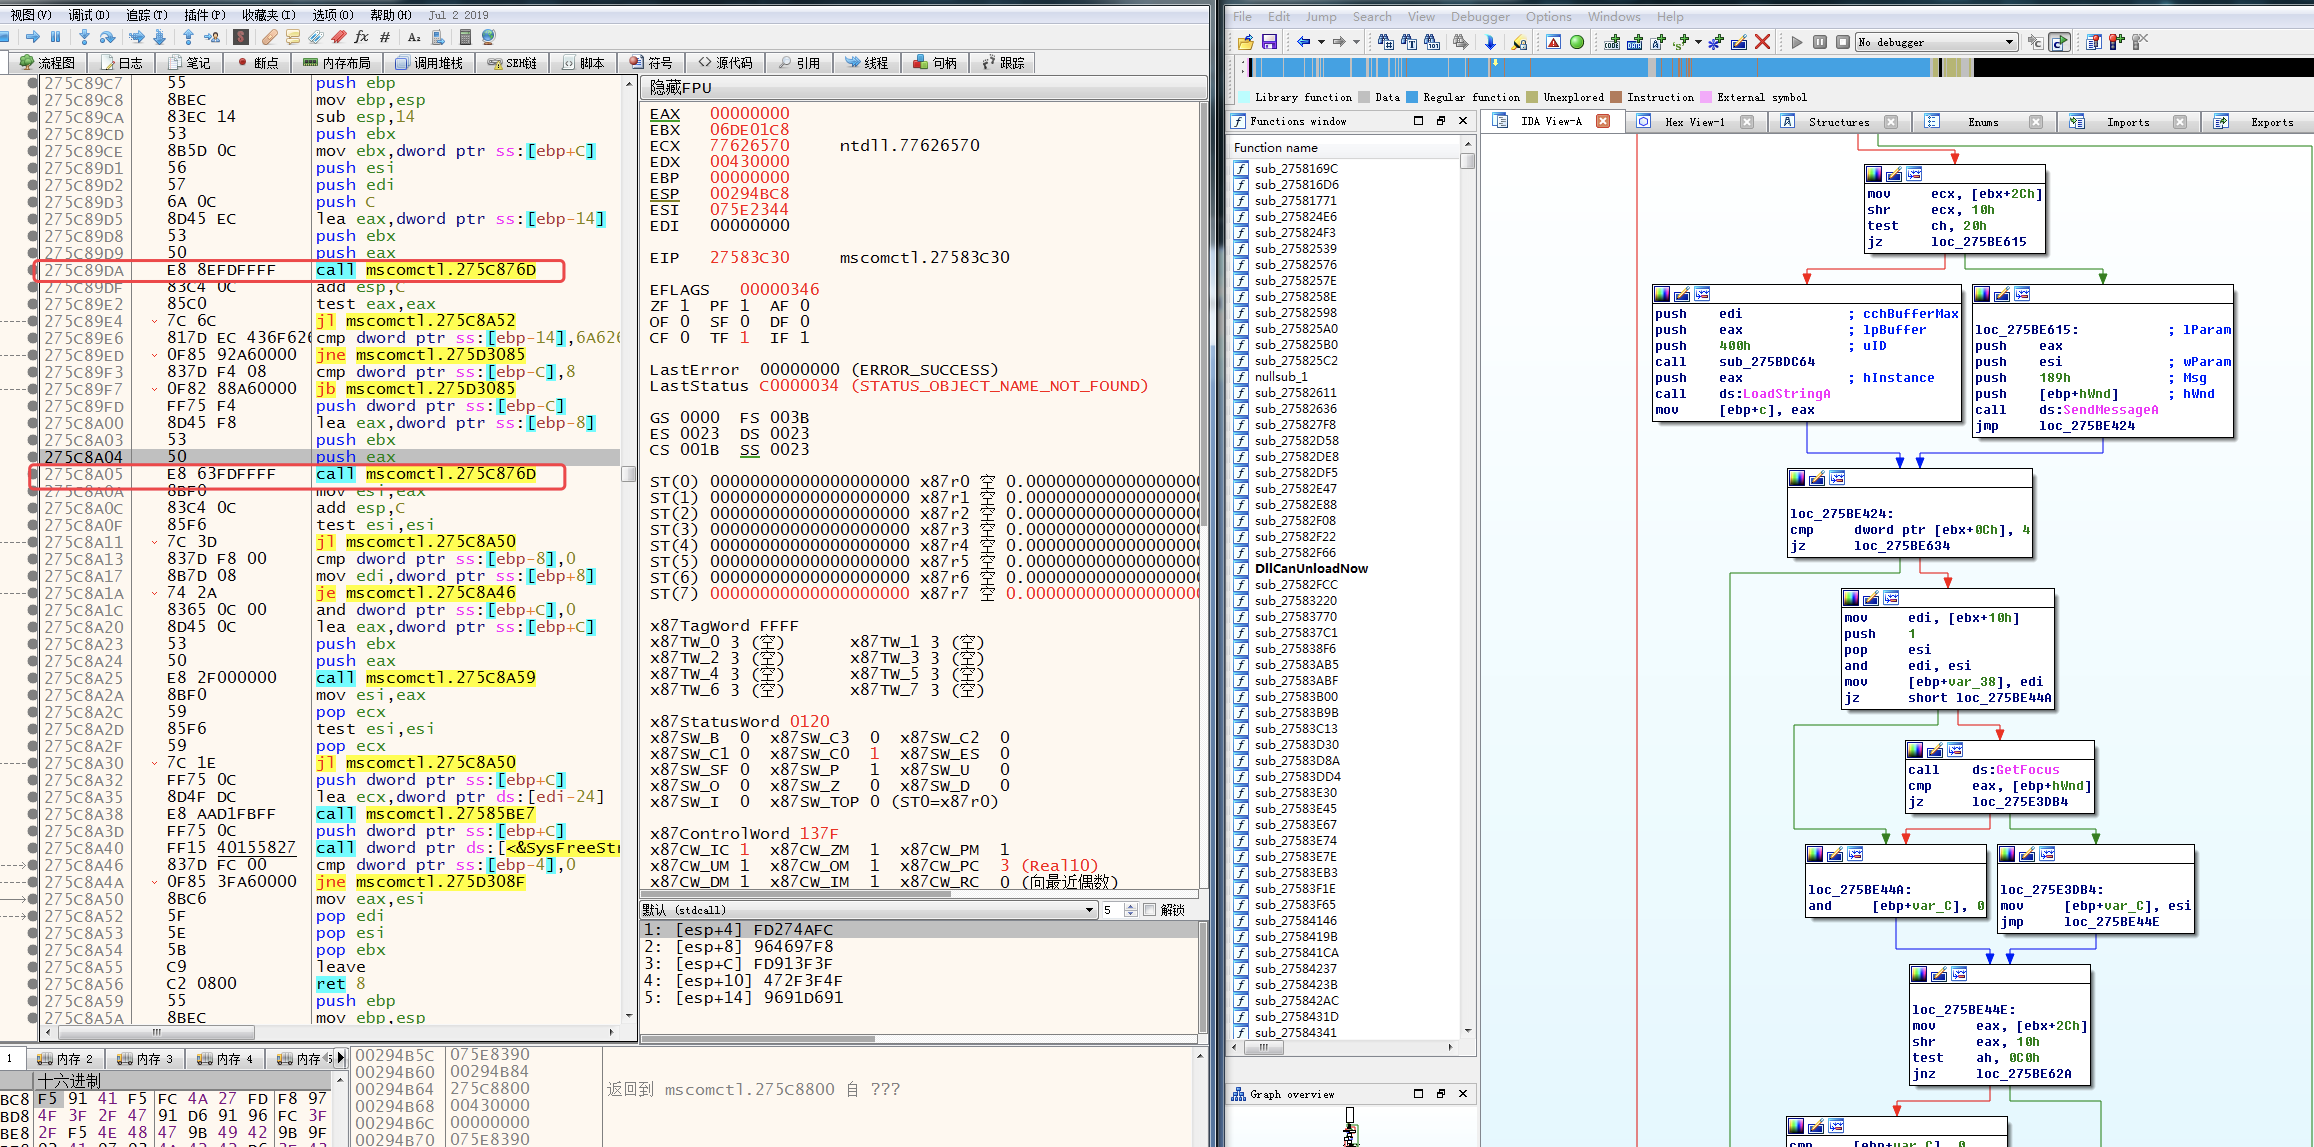Switch to the Hex View-1 tab

point(1694,122)
